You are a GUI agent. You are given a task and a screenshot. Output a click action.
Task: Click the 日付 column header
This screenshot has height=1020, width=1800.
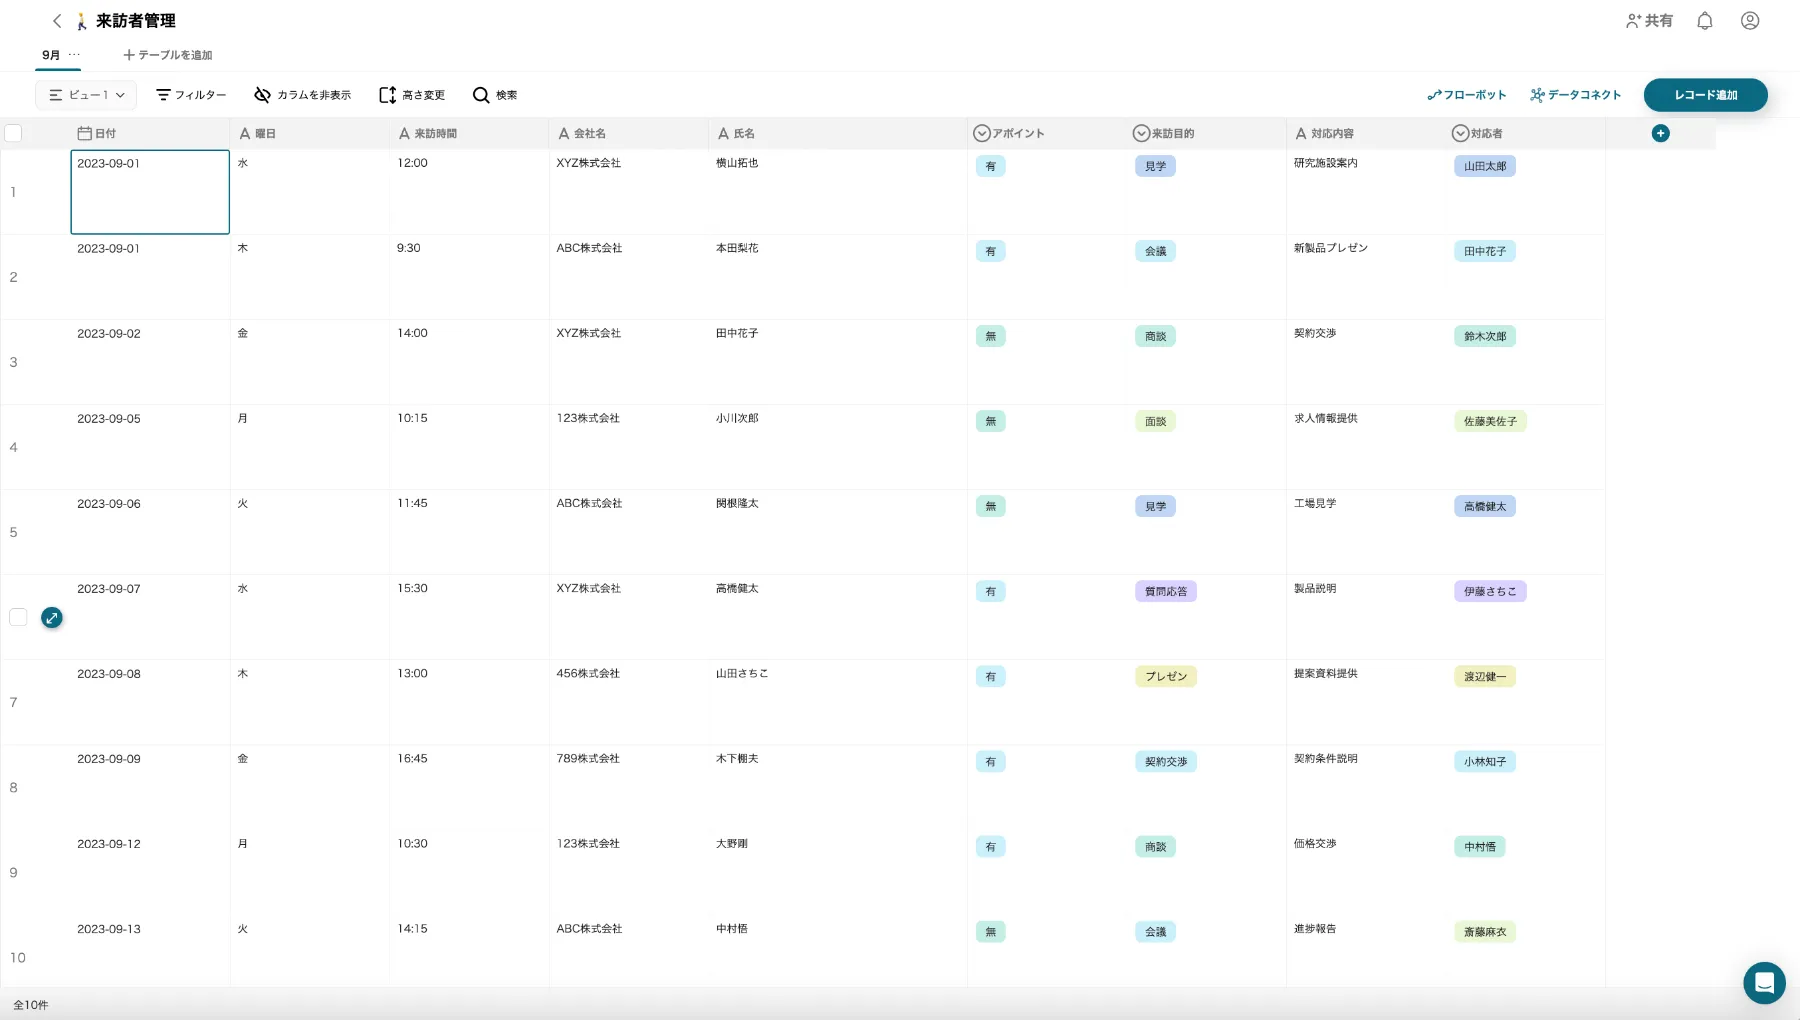(x=150, y=133)
